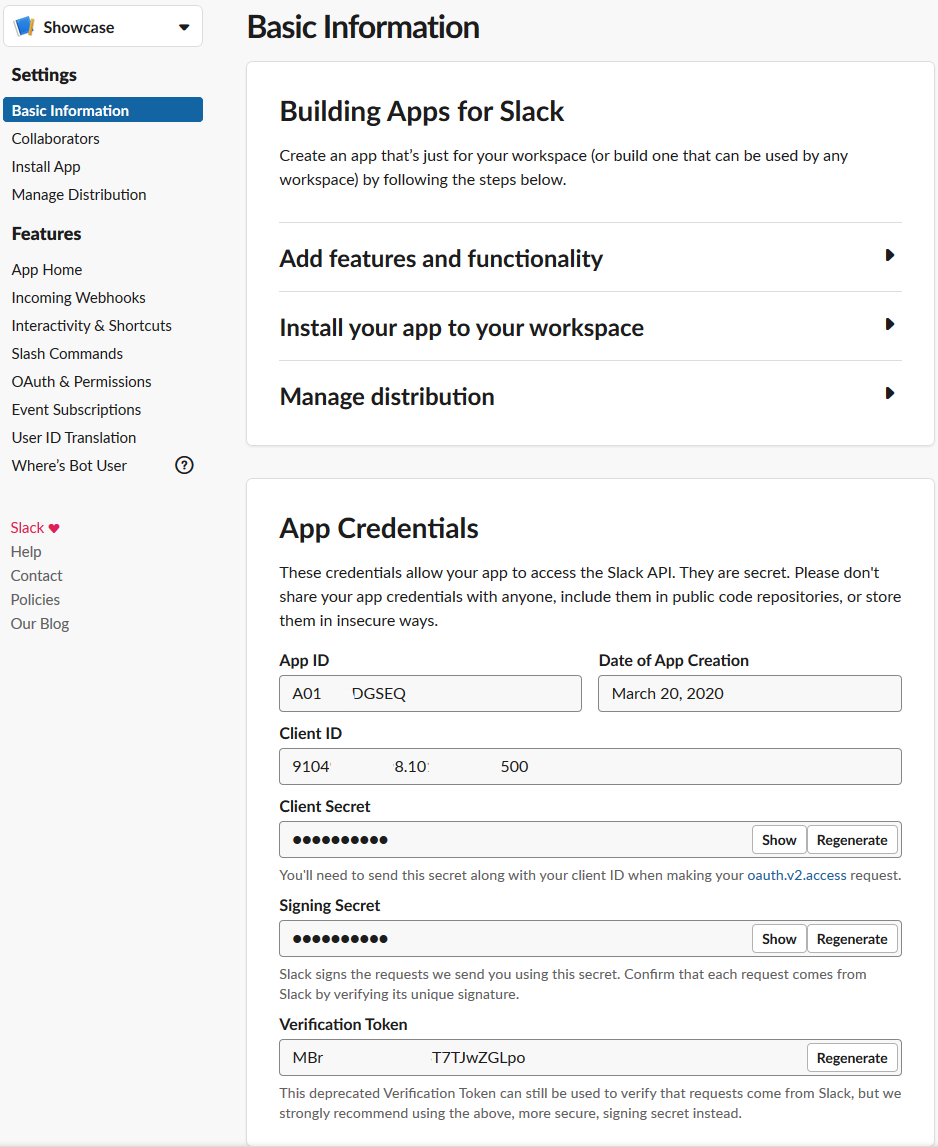Click the Client ID input field
938x1147 pixels.
pos(590,767)
